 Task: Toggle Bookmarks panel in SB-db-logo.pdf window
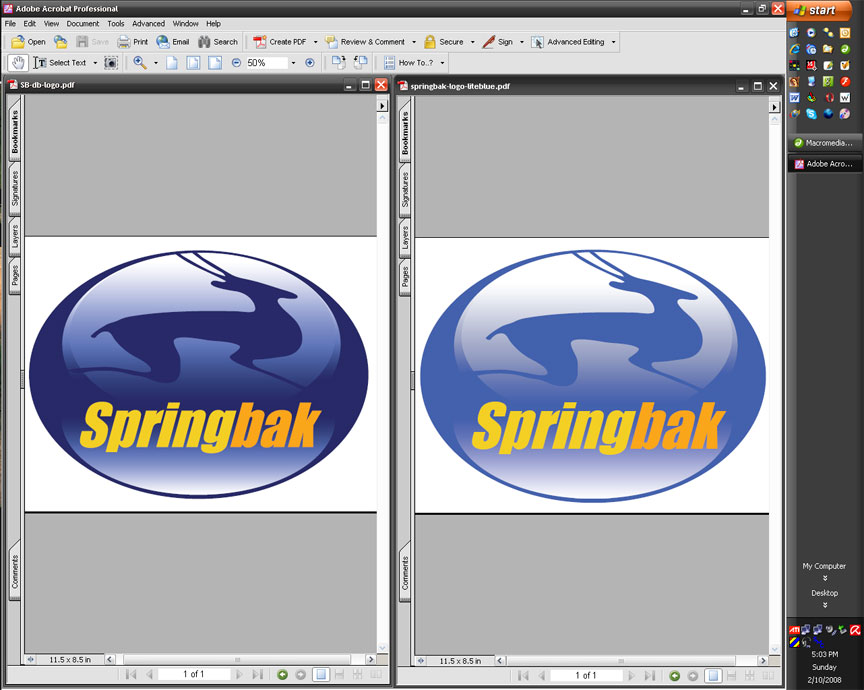(x=15, y=131)
